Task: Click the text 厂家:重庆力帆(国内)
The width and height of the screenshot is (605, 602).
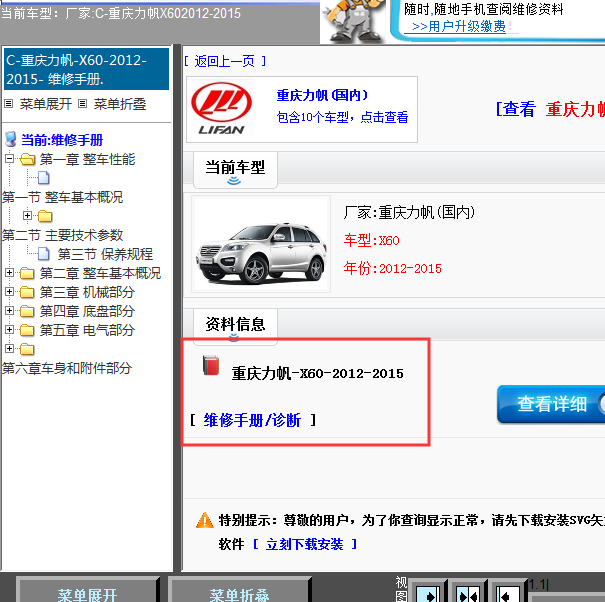Action: pos(409,212)
